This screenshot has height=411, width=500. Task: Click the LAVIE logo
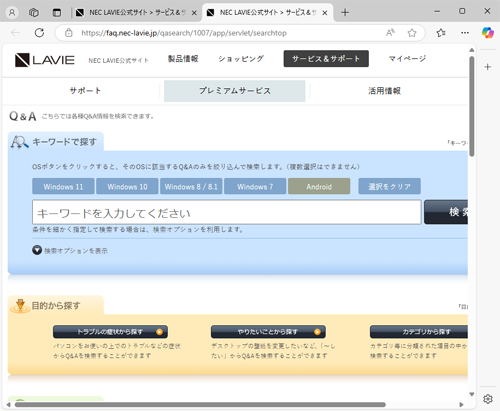[x=45, y=60]
